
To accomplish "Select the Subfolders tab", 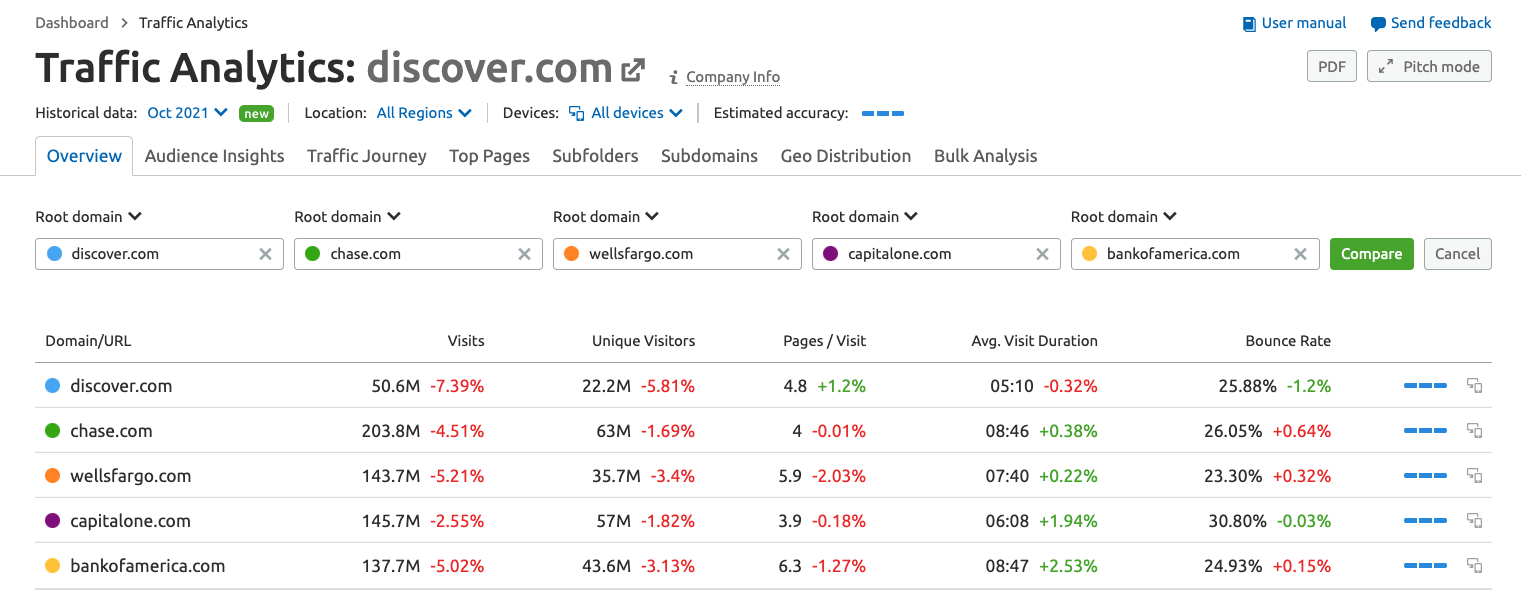I will [x=595, y=156].
